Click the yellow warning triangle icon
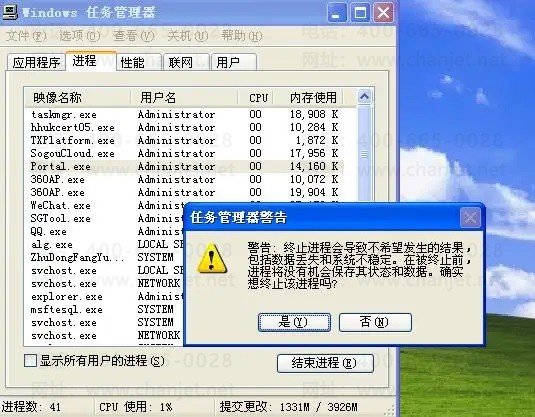 pyautogui.click(x=212, y=258)
